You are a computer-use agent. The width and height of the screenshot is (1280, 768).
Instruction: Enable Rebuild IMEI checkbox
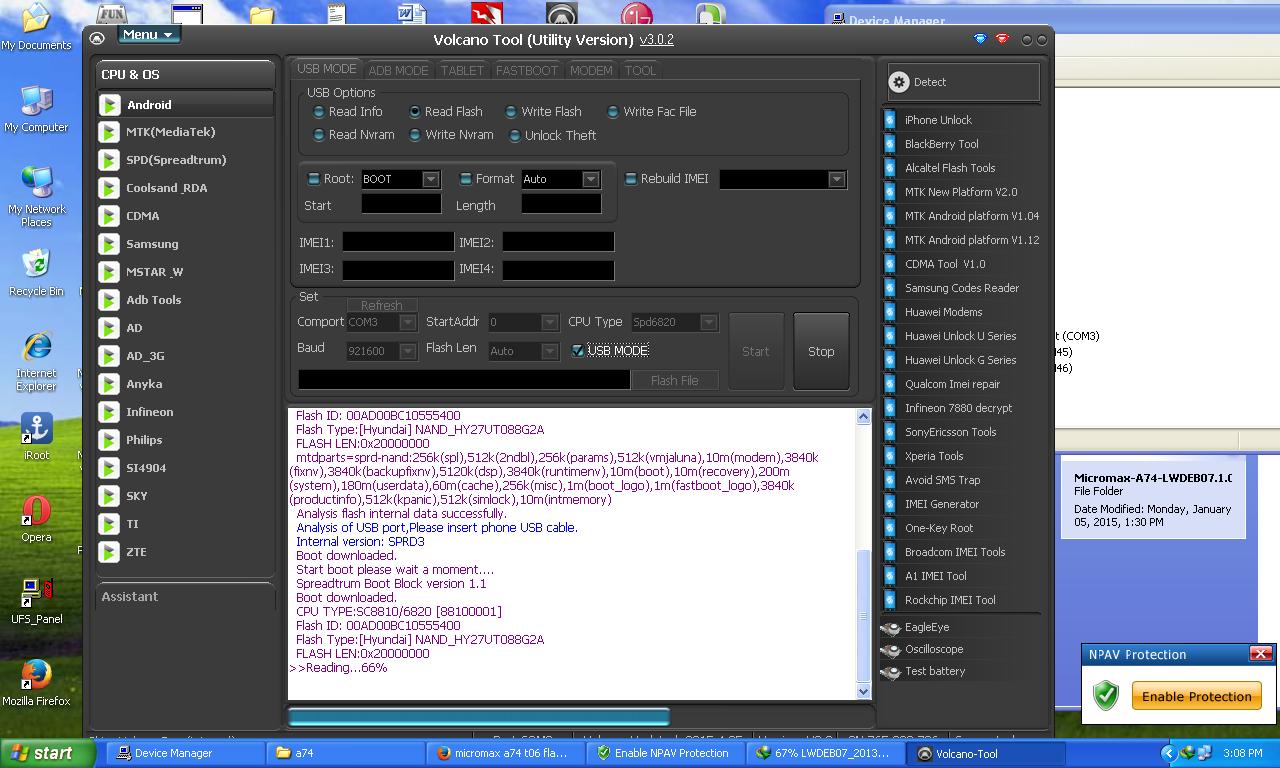tap(630, 179)
